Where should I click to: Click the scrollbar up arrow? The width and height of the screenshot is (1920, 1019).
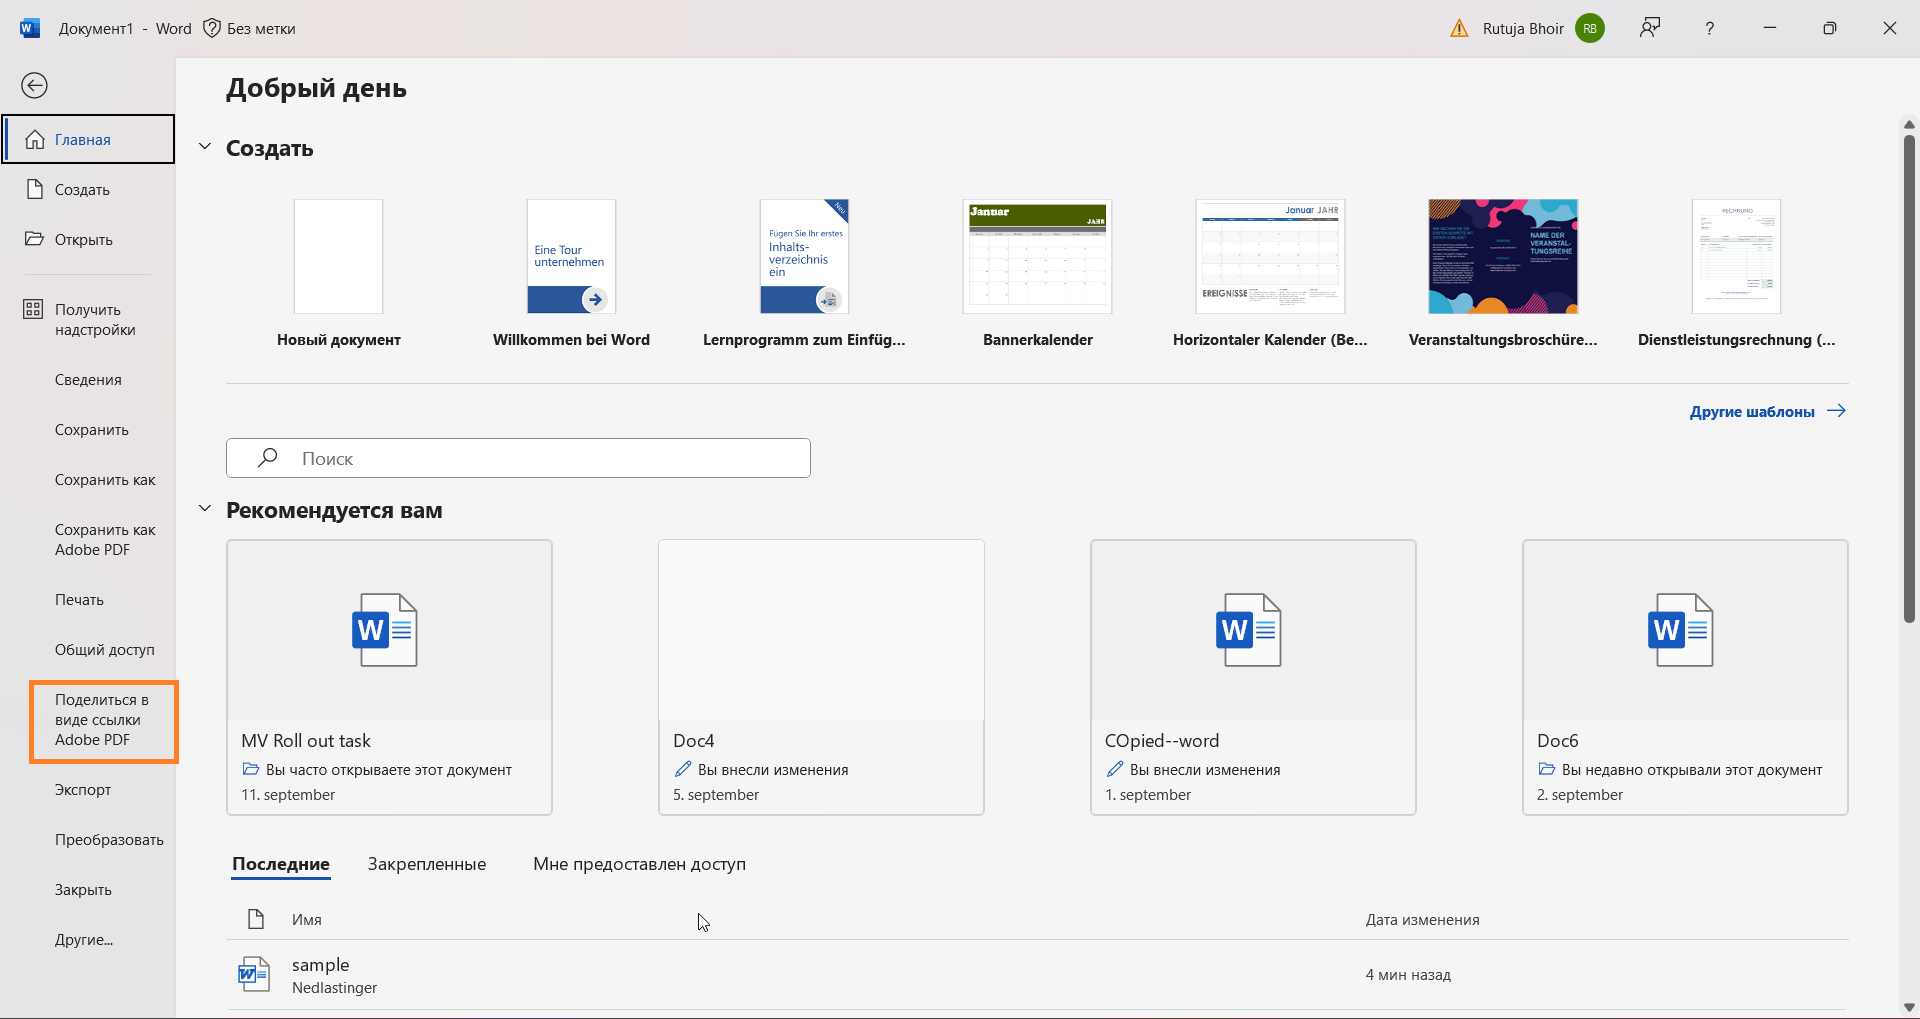point(1908,125)
